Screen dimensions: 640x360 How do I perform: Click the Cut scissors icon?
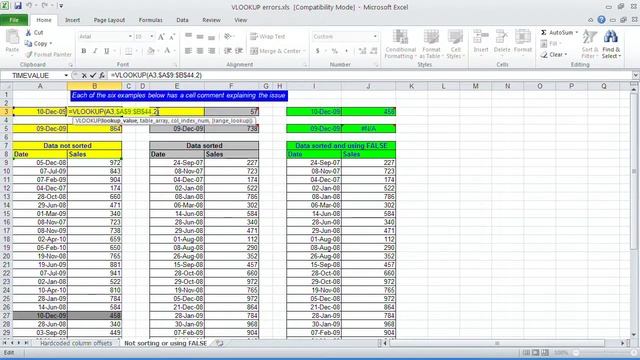(x=28, y=33)
